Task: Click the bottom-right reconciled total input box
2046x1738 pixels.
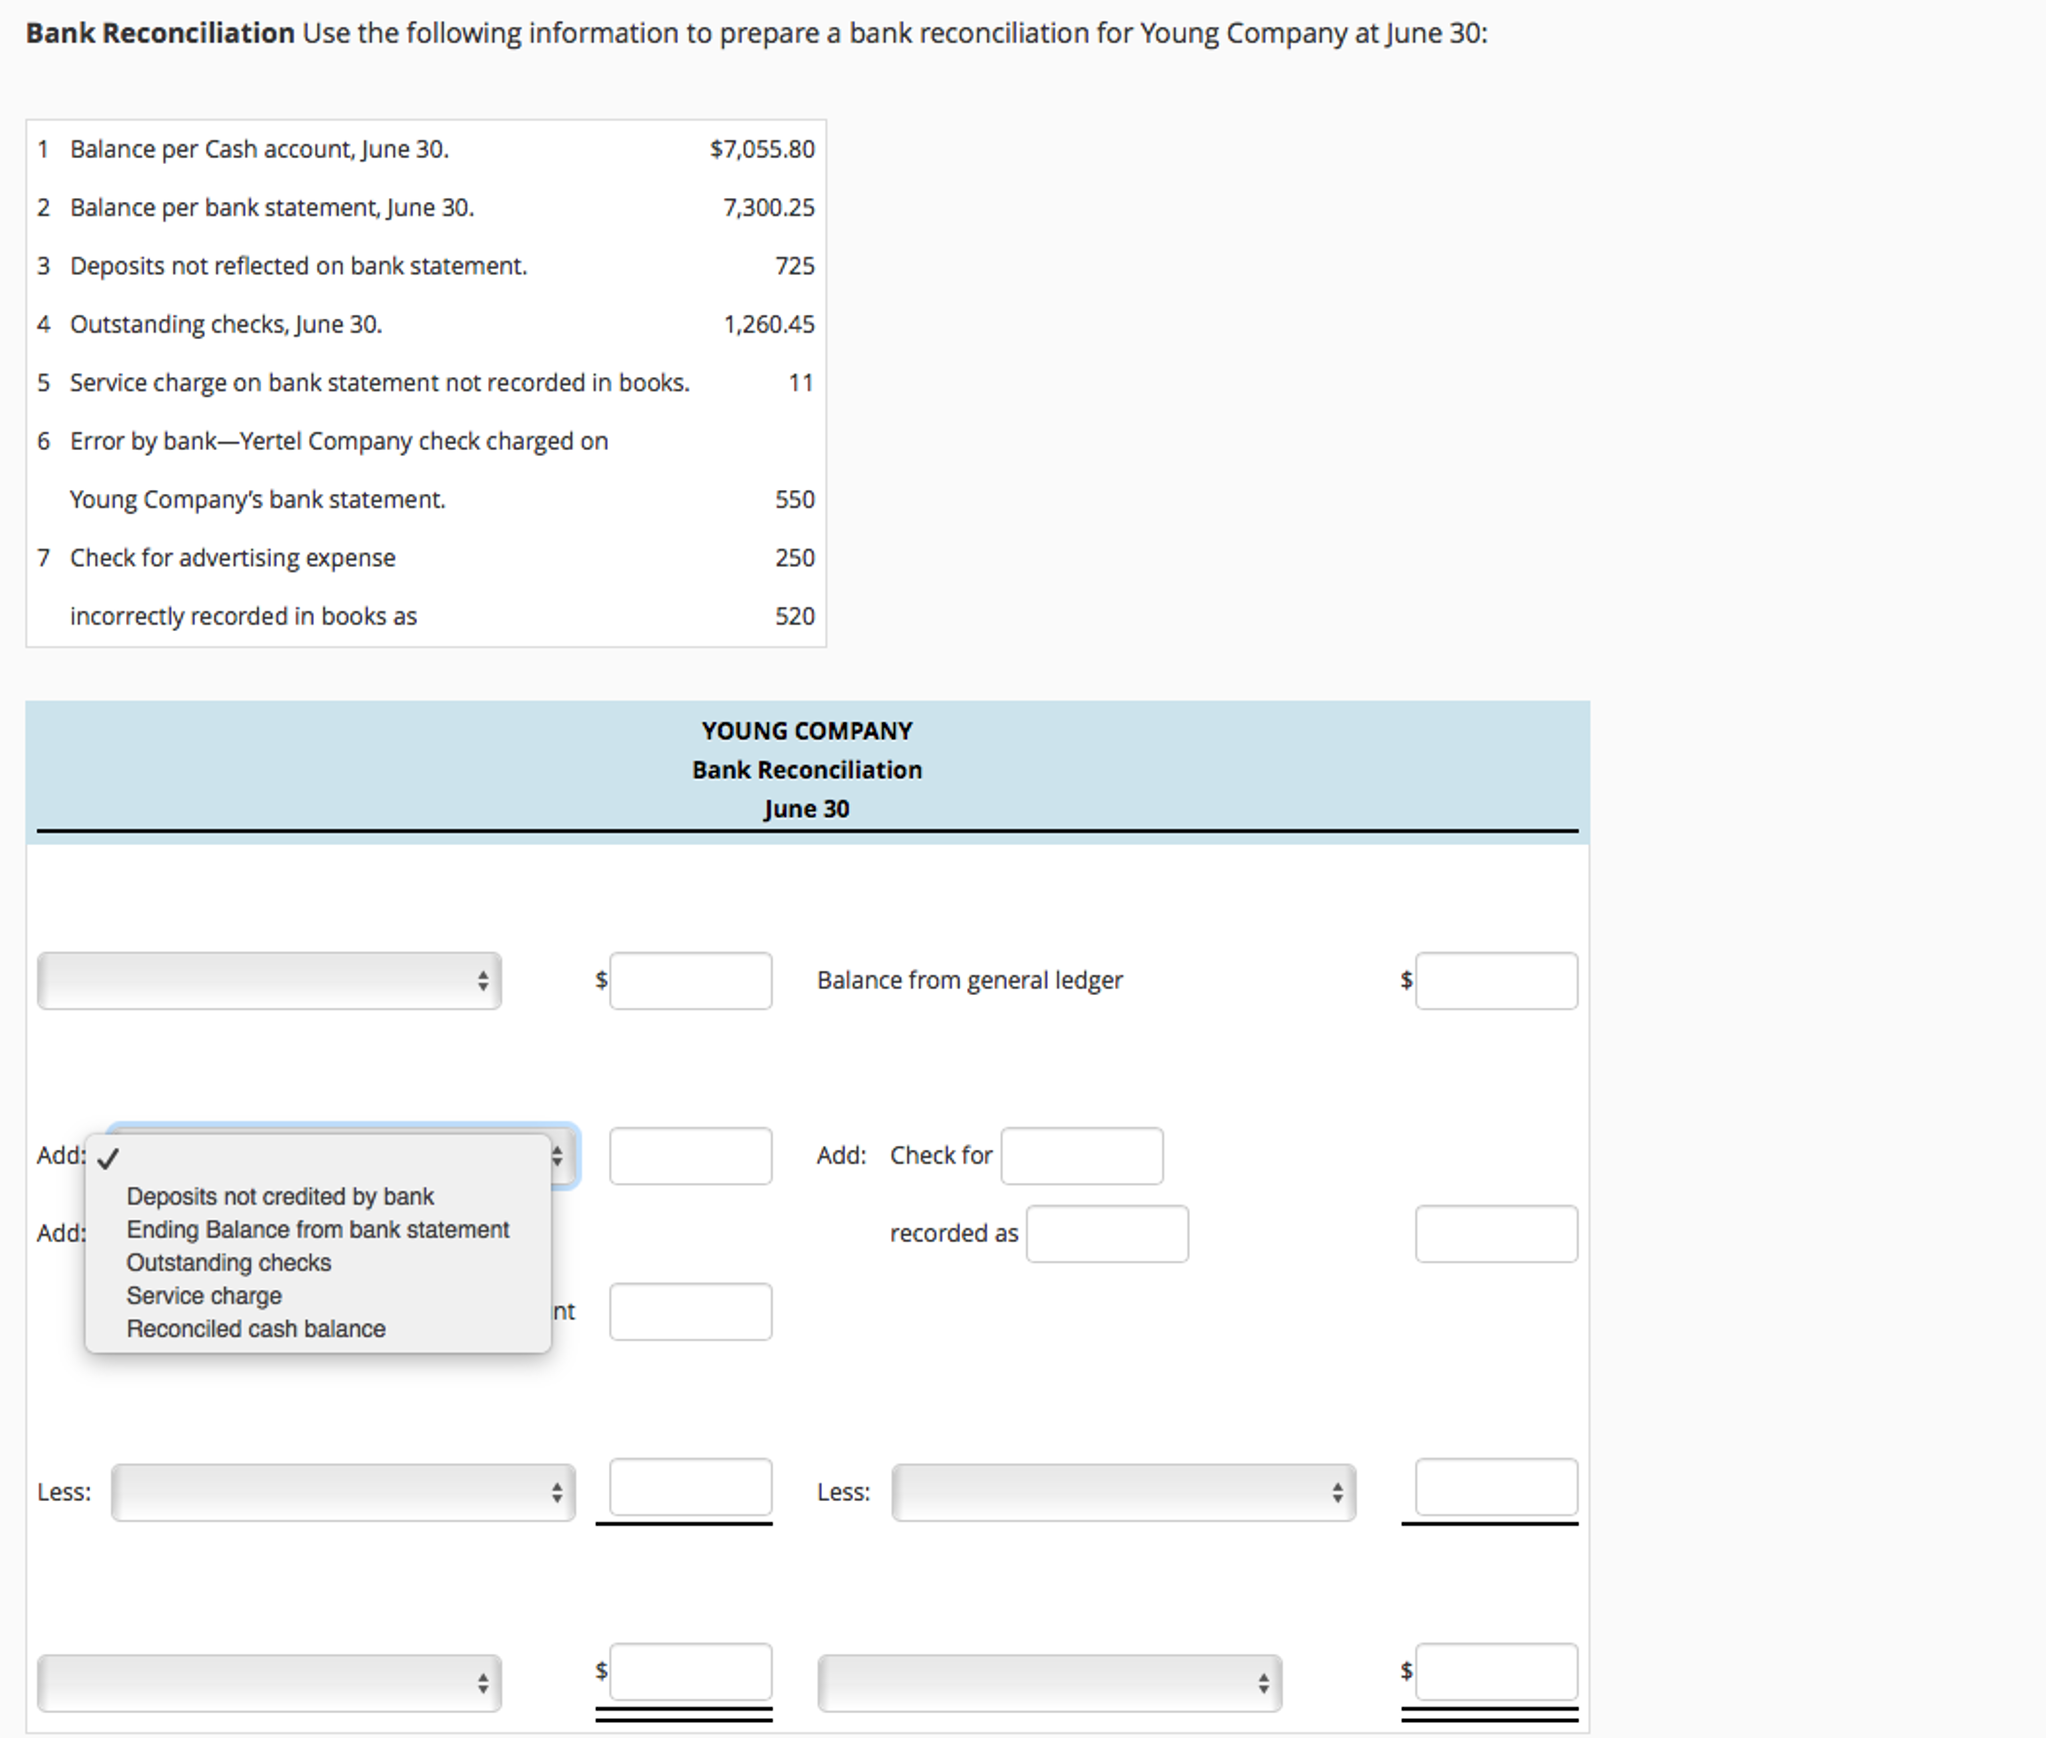Action: click(x=1497, y=1672)
